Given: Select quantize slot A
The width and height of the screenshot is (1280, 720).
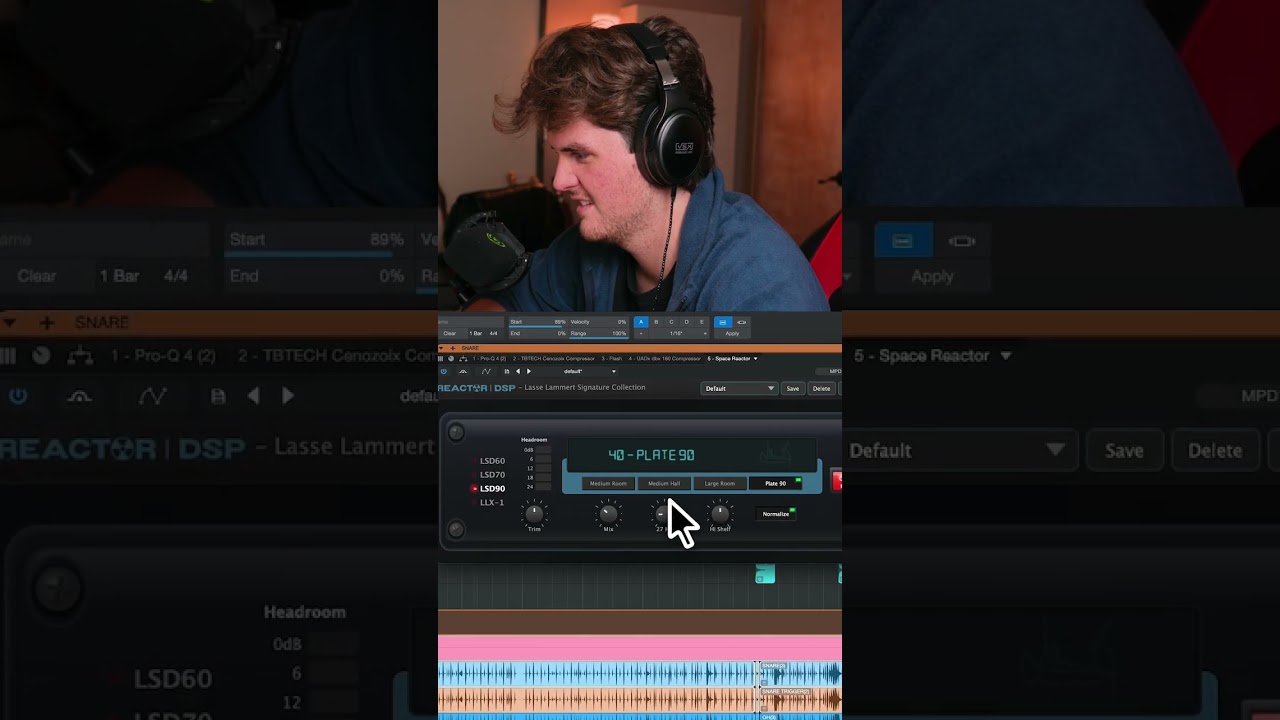Looking at the screenshot, I should [x=641, y=322].
